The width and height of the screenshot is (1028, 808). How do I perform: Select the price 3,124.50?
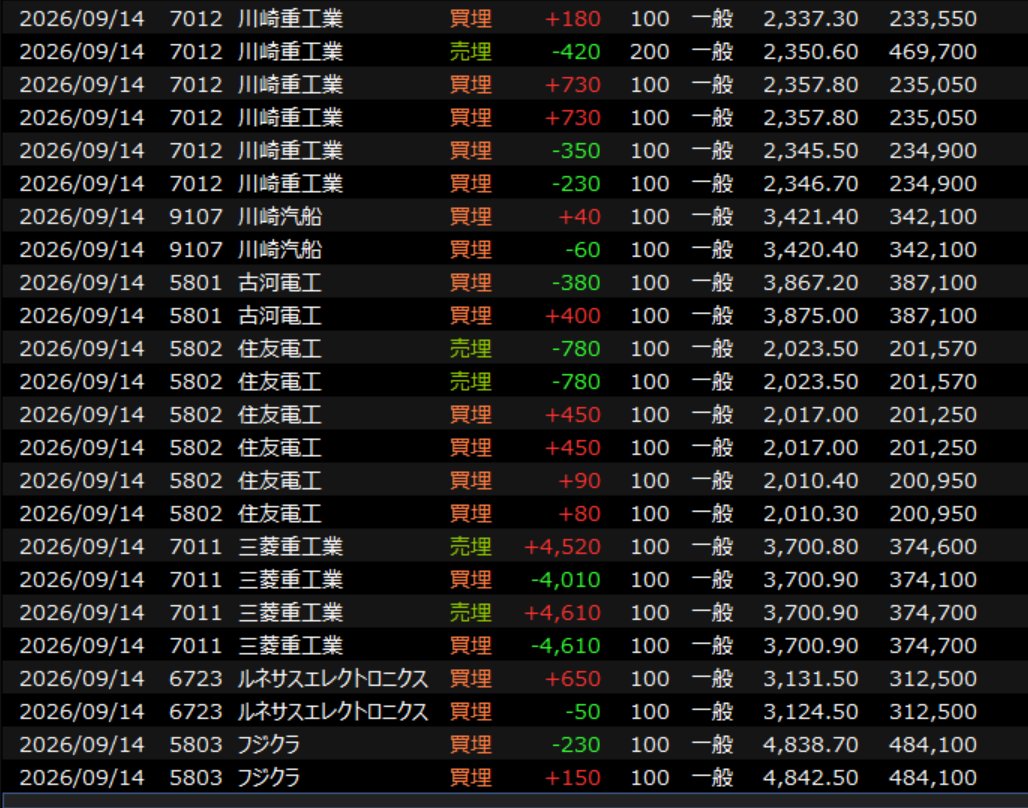coord(810,711)
